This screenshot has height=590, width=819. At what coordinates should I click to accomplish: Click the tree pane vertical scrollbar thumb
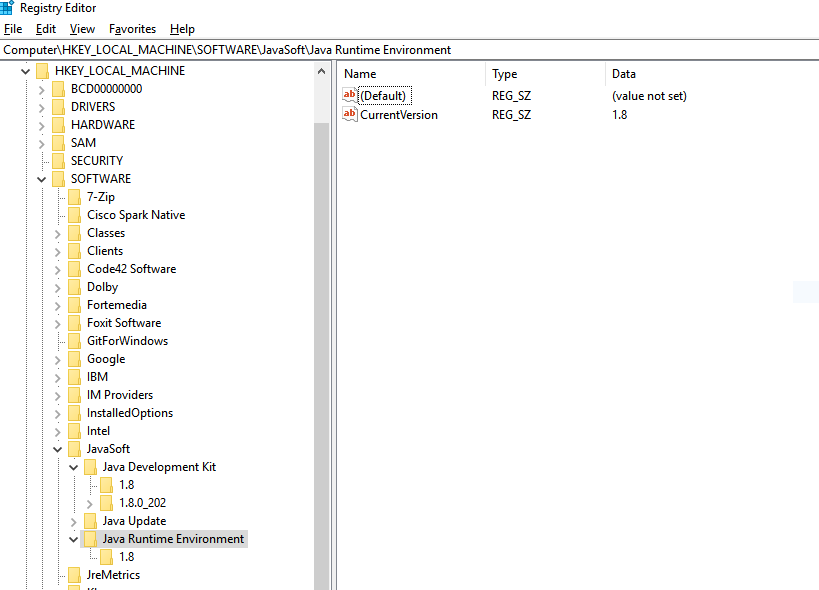click(x=322, y=357)
